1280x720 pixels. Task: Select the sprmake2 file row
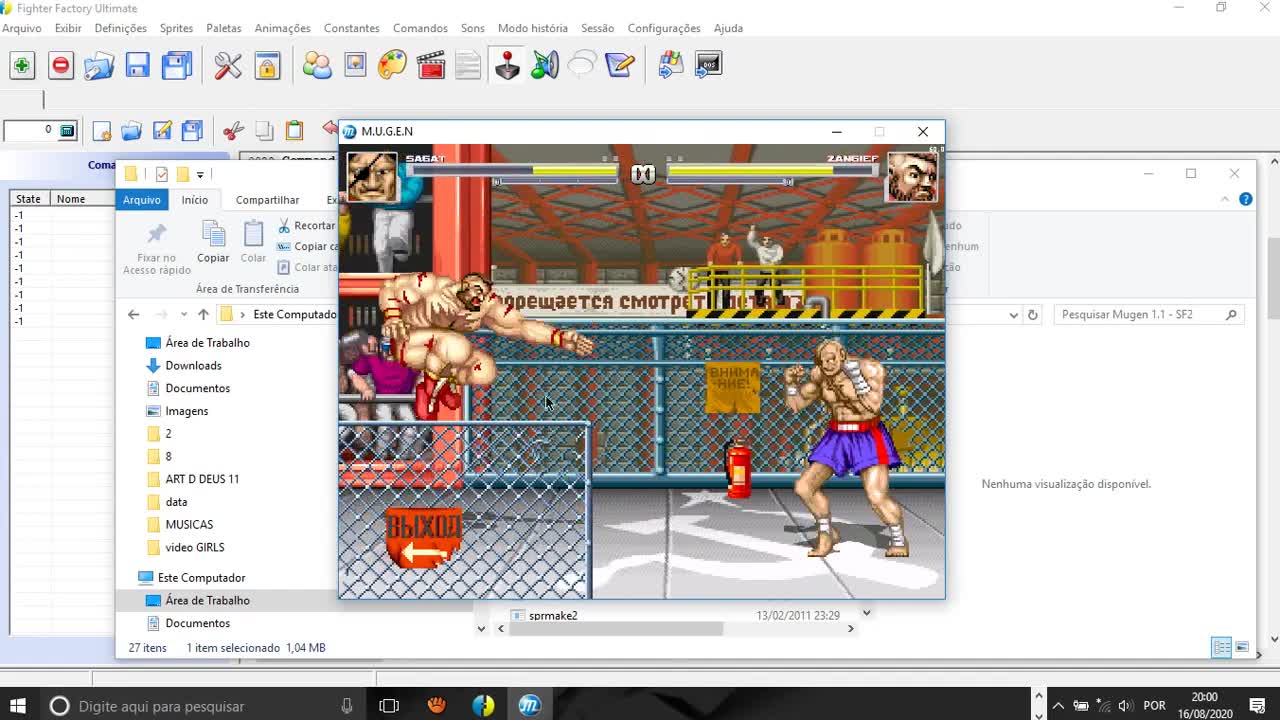[x=675, y=616]
